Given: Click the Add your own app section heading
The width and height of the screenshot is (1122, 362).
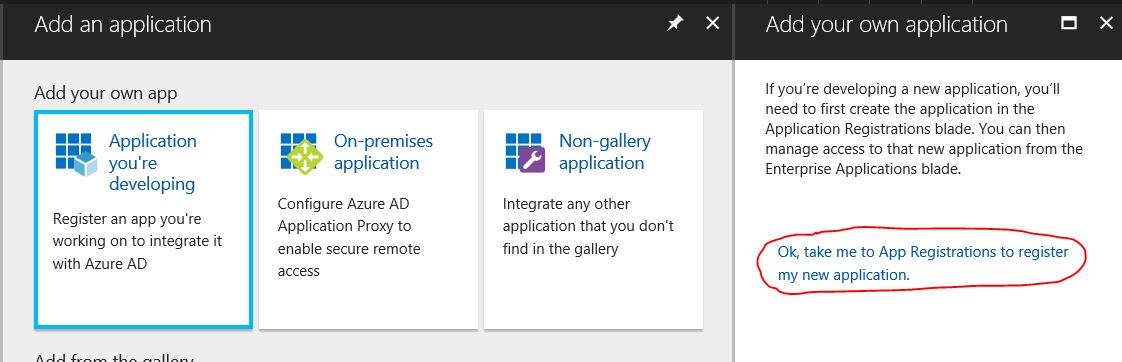Looking at the screenshot, I should (105, 93).
